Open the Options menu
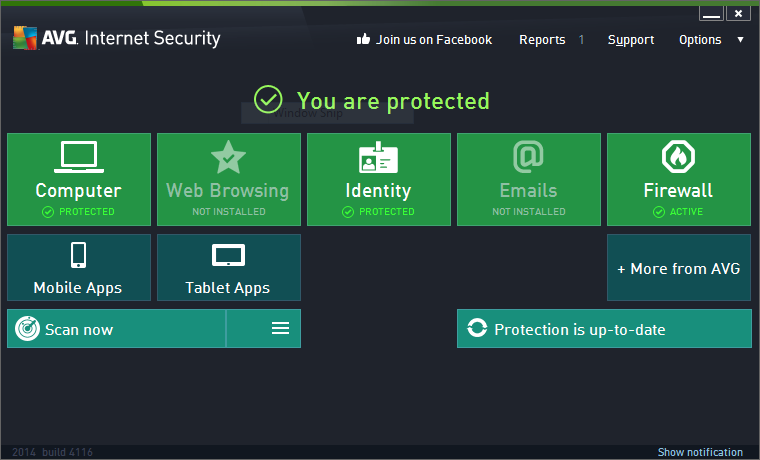Image resolution: width=760 pixels, height=460 pixels. tap(700, 40)
